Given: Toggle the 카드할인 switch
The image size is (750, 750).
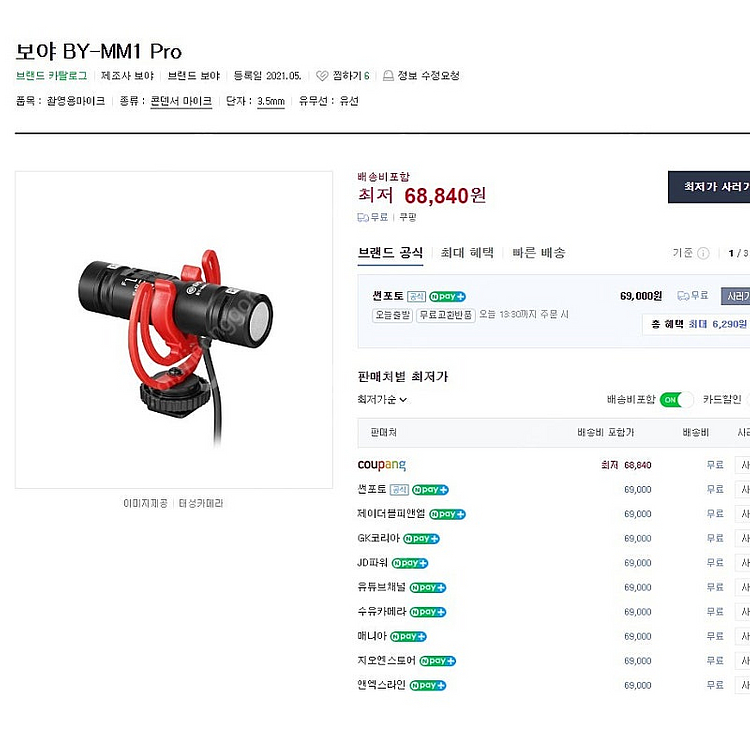Looking at the screenshot, I should tap(747, 399).
